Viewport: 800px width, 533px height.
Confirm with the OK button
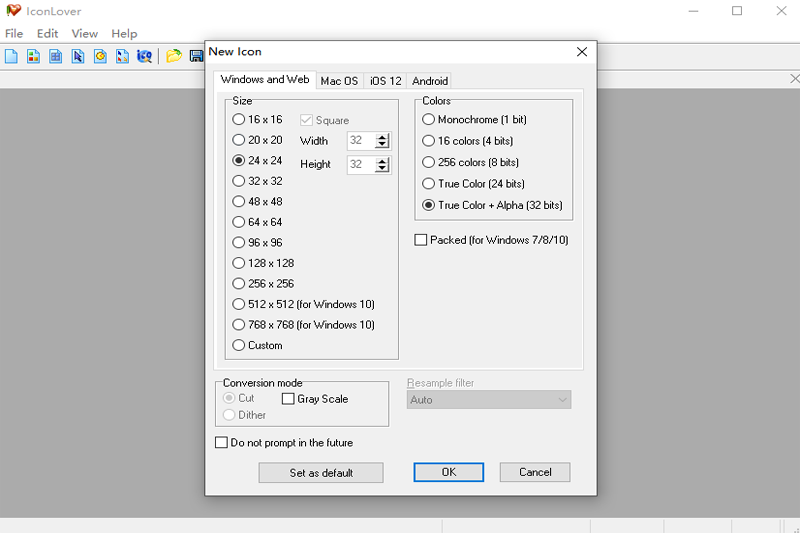pyautogui.click(x=449, y=472)
